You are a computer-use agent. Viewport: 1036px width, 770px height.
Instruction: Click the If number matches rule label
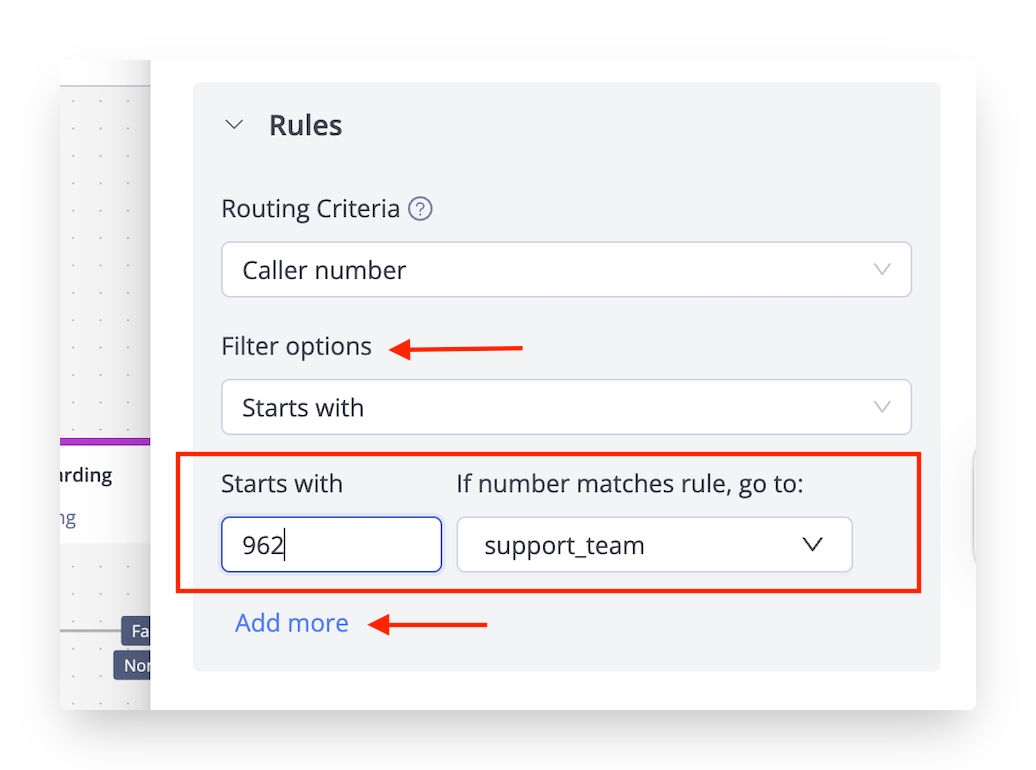[x=630, y=484]
